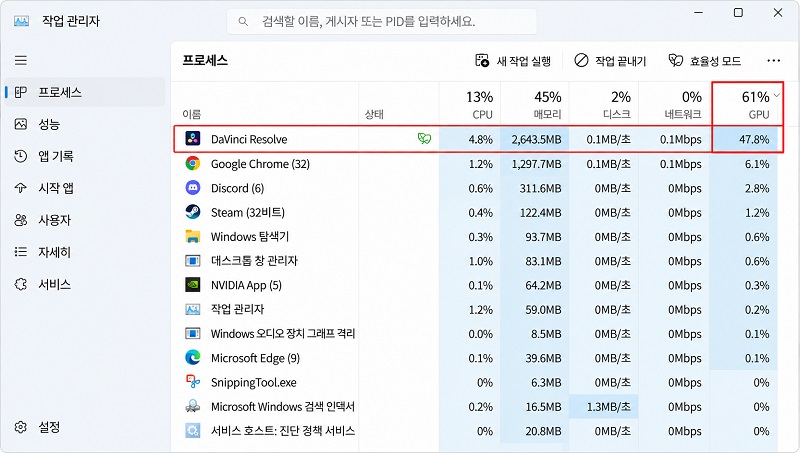Click the Steam process icon
The image size is (800, 453).
pyautogui.click(x=193, y=212)
